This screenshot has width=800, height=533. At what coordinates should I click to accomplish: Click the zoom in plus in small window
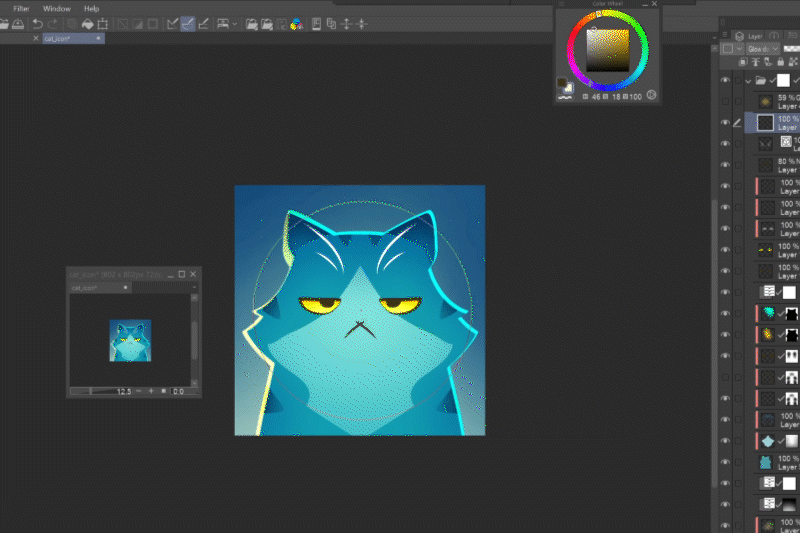[152, 391]
